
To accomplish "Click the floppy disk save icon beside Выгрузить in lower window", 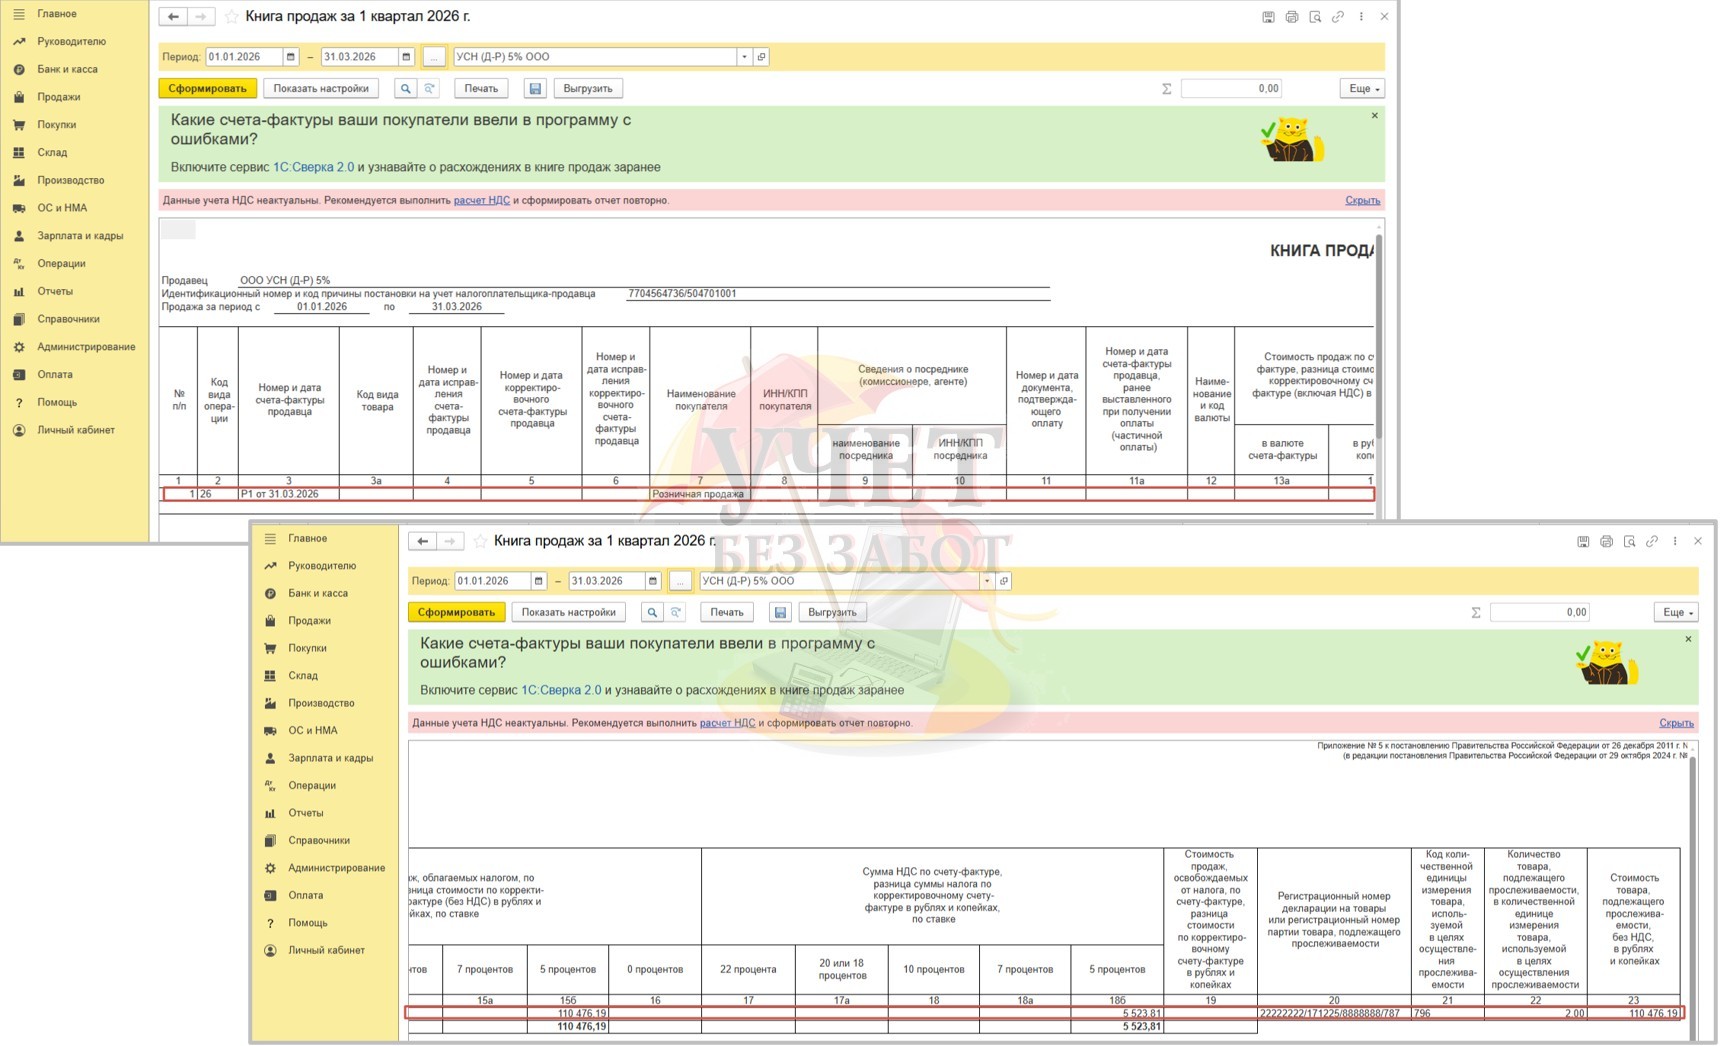I will click(x=780, y=612).
